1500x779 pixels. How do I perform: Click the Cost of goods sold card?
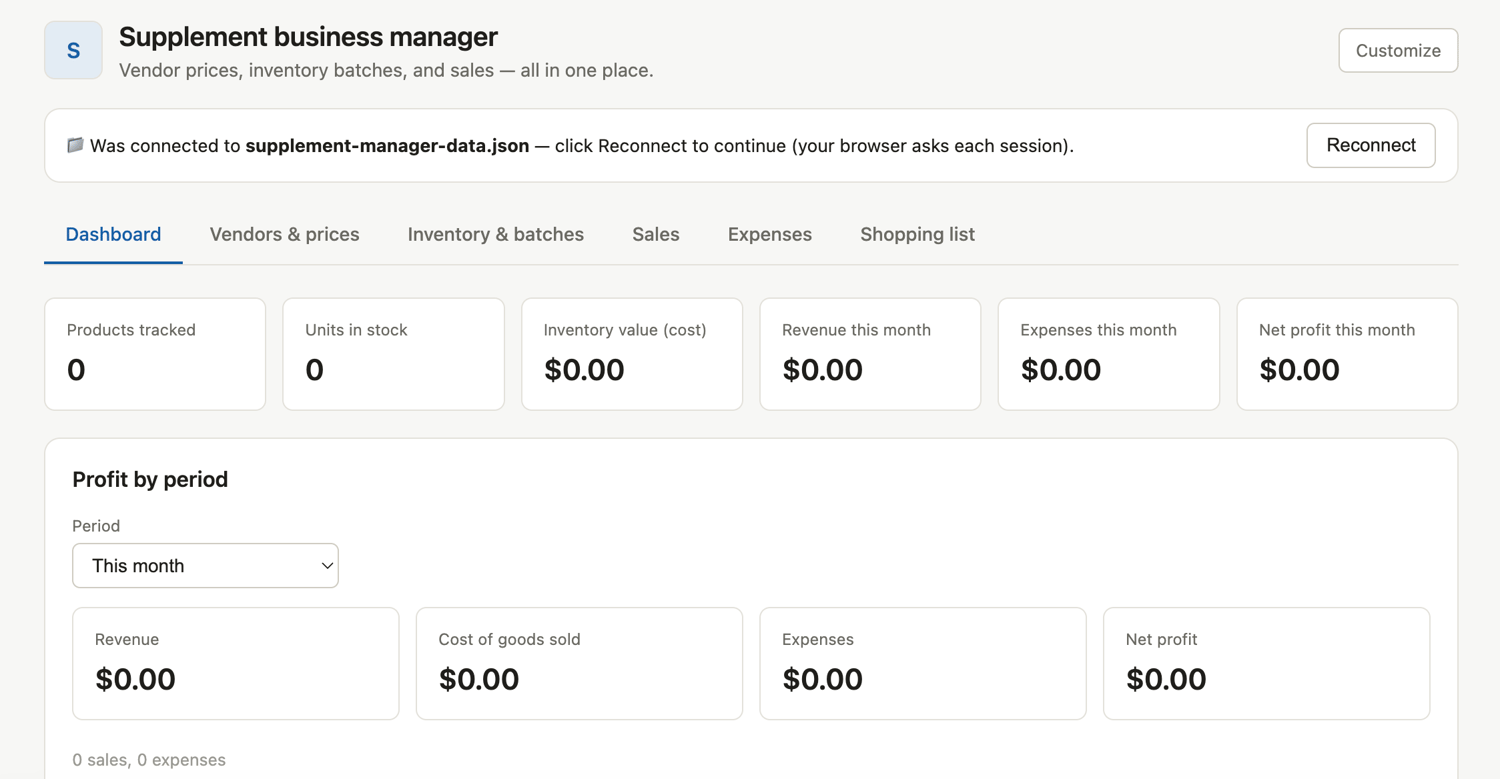(x=579, y=663)
